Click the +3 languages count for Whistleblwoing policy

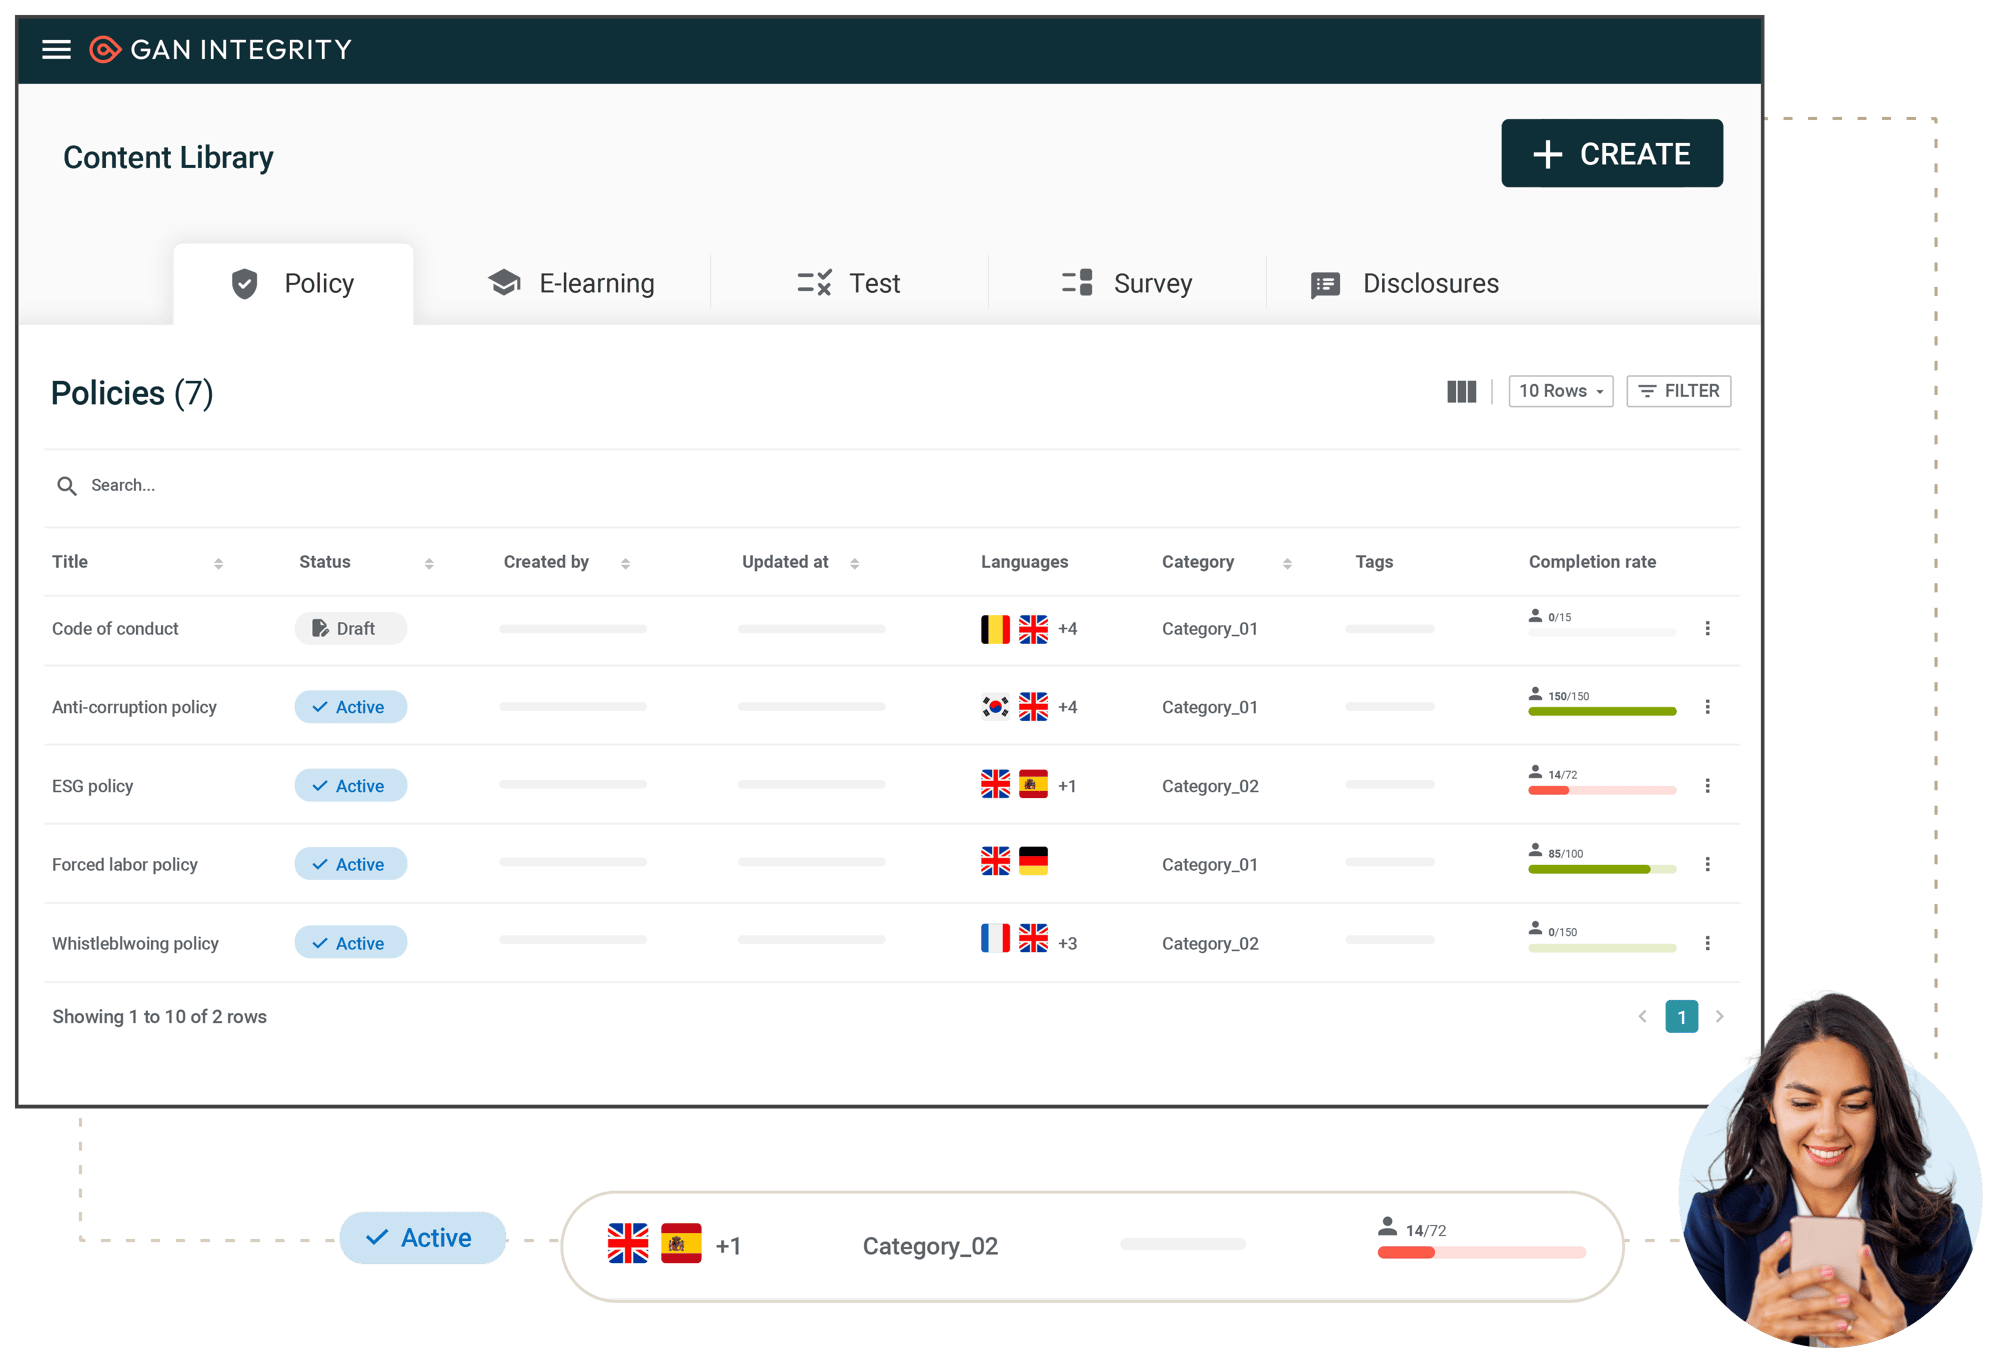[1067, 943]
